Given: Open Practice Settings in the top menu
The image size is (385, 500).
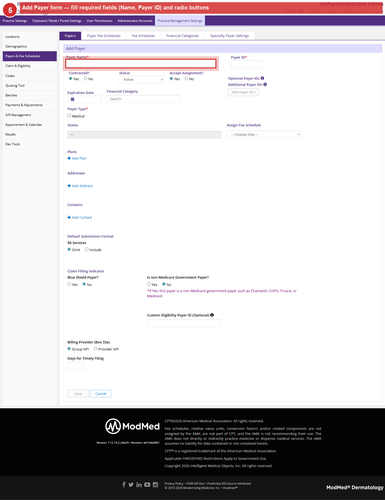Looking at the screenshot, I should (x=15, y=21).
